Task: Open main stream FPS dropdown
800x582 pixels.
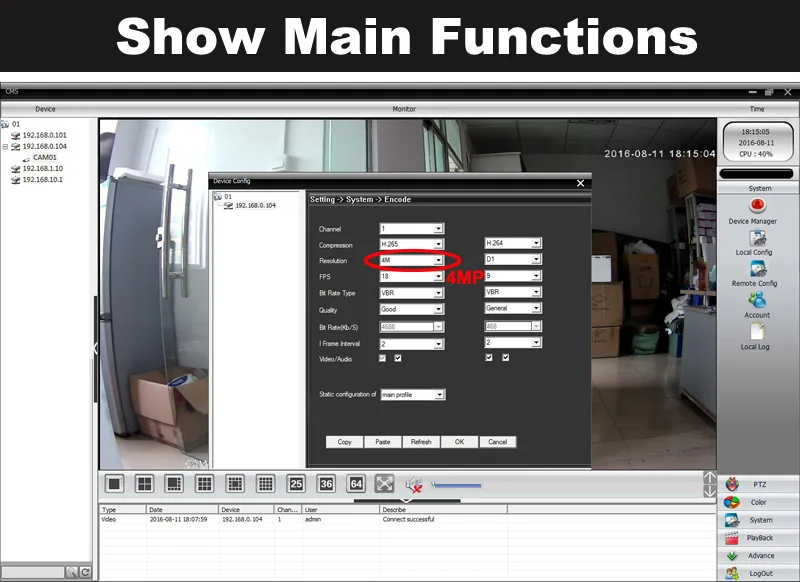Action: [412, 276]
